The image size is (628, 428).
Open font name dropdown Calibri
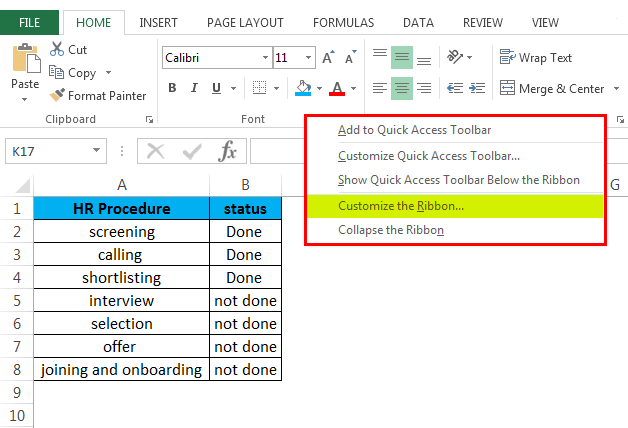[265, 58]
